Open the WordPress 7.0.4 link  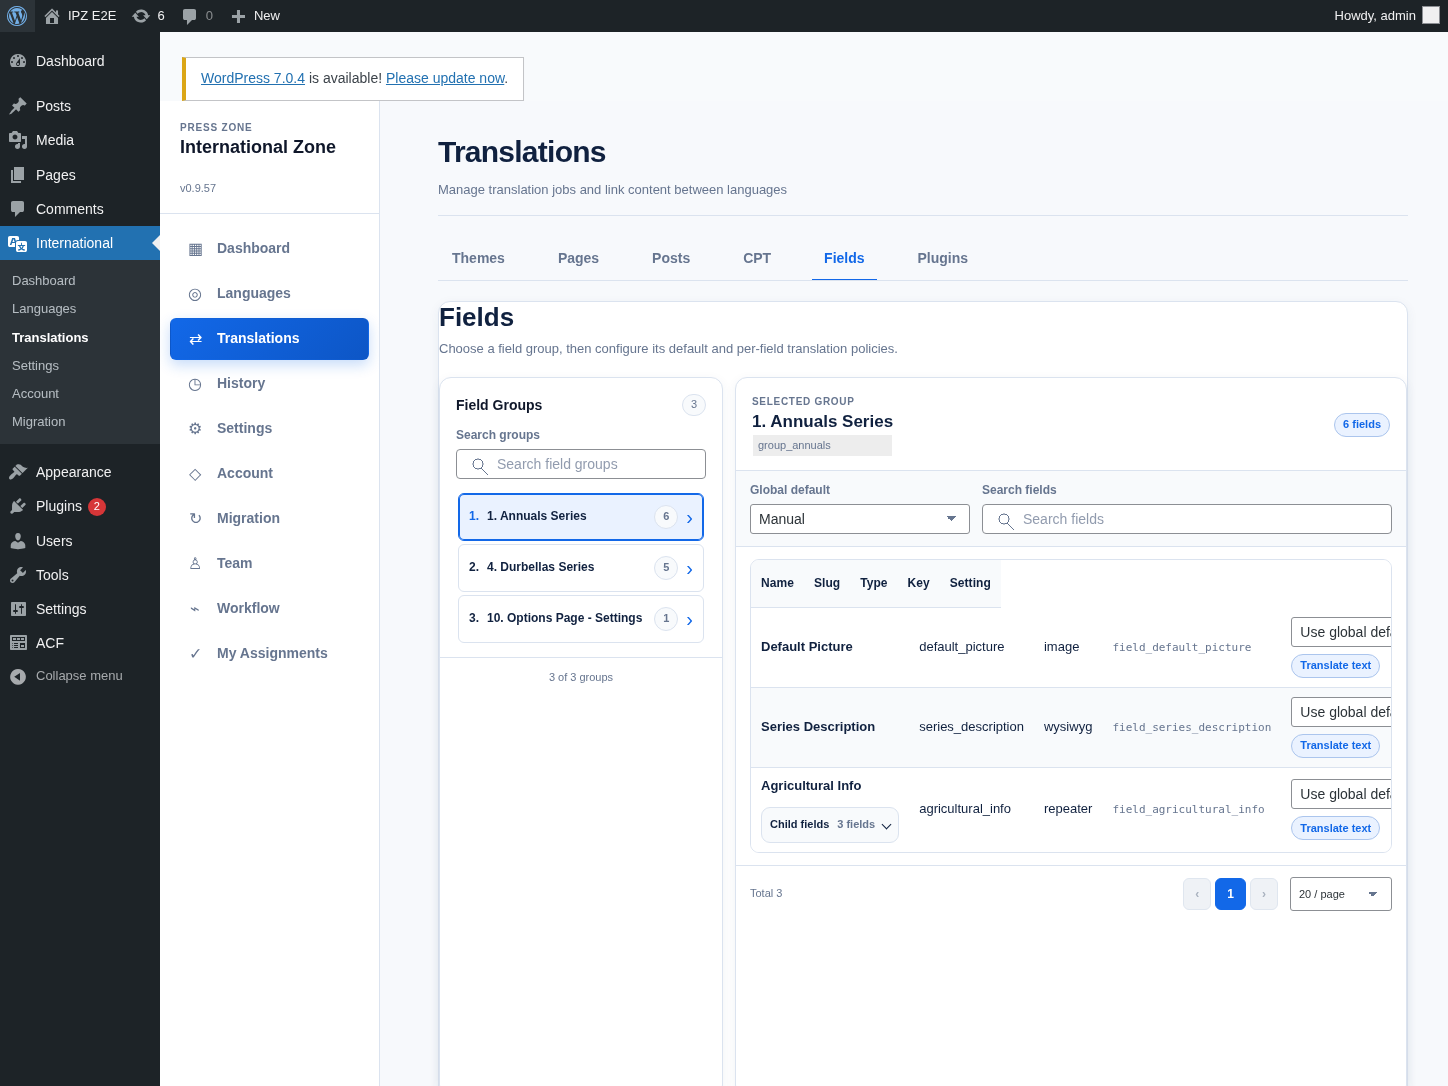coord(253,78)
